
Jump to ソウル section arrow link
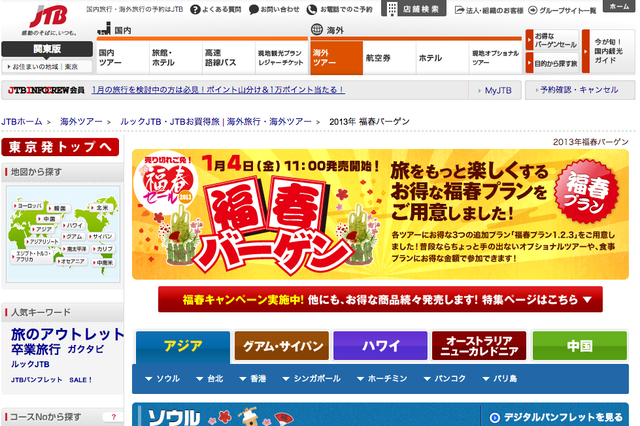click(162, 379)
